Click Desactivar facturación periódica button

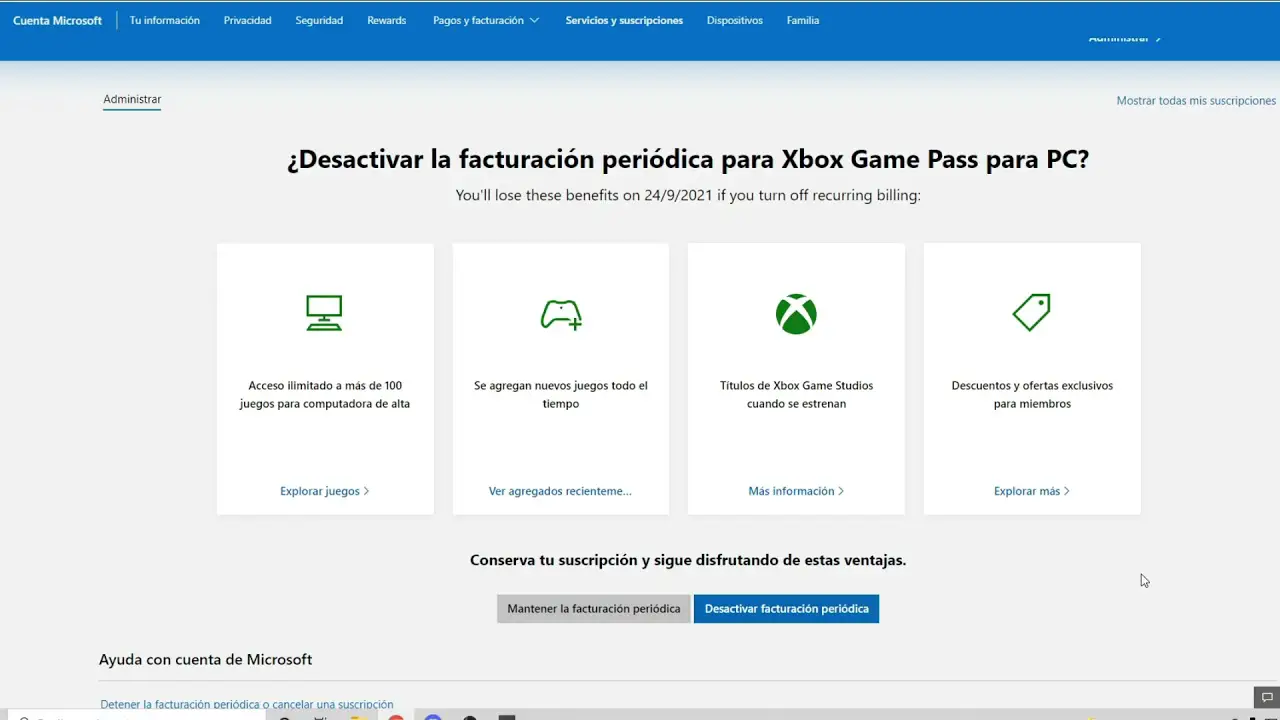(x=786, y=608)
